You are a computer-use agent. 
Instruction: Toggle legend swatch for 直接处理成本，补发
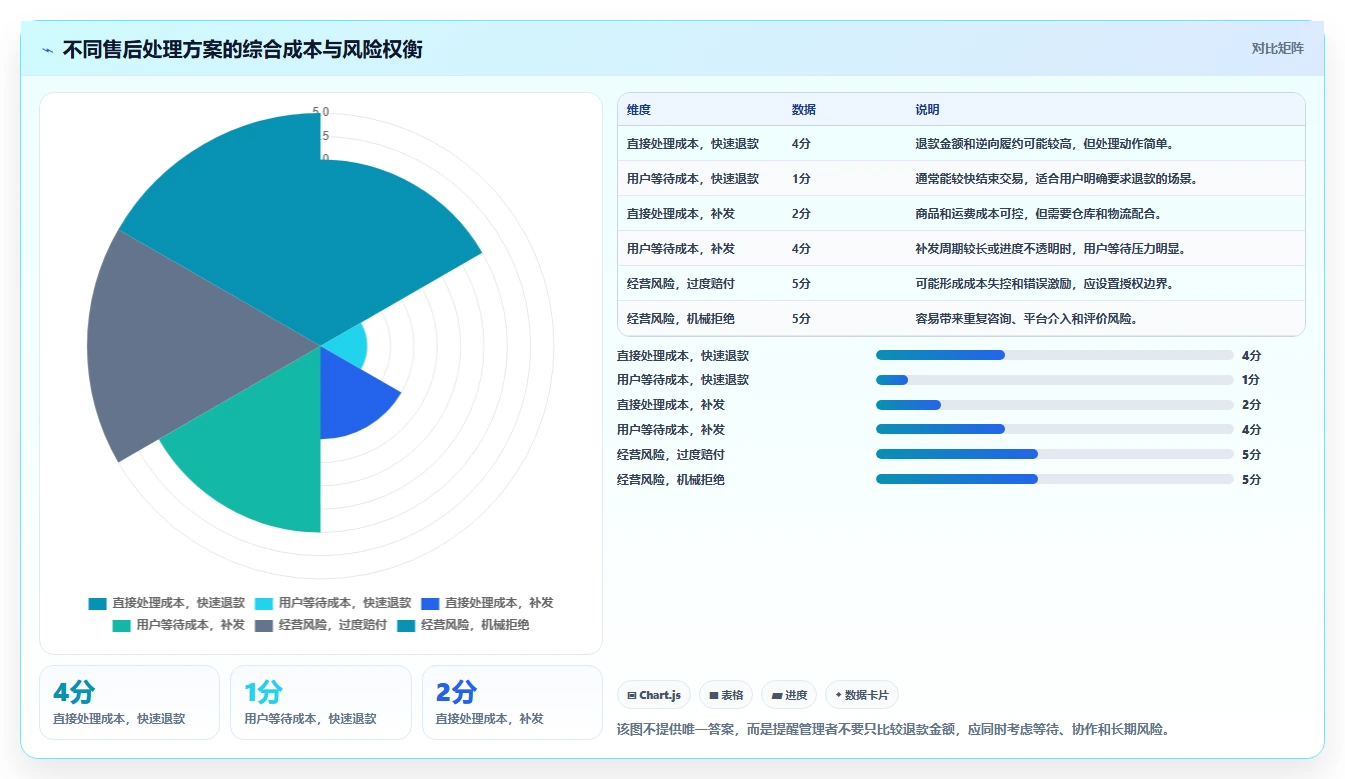[430, 603]
